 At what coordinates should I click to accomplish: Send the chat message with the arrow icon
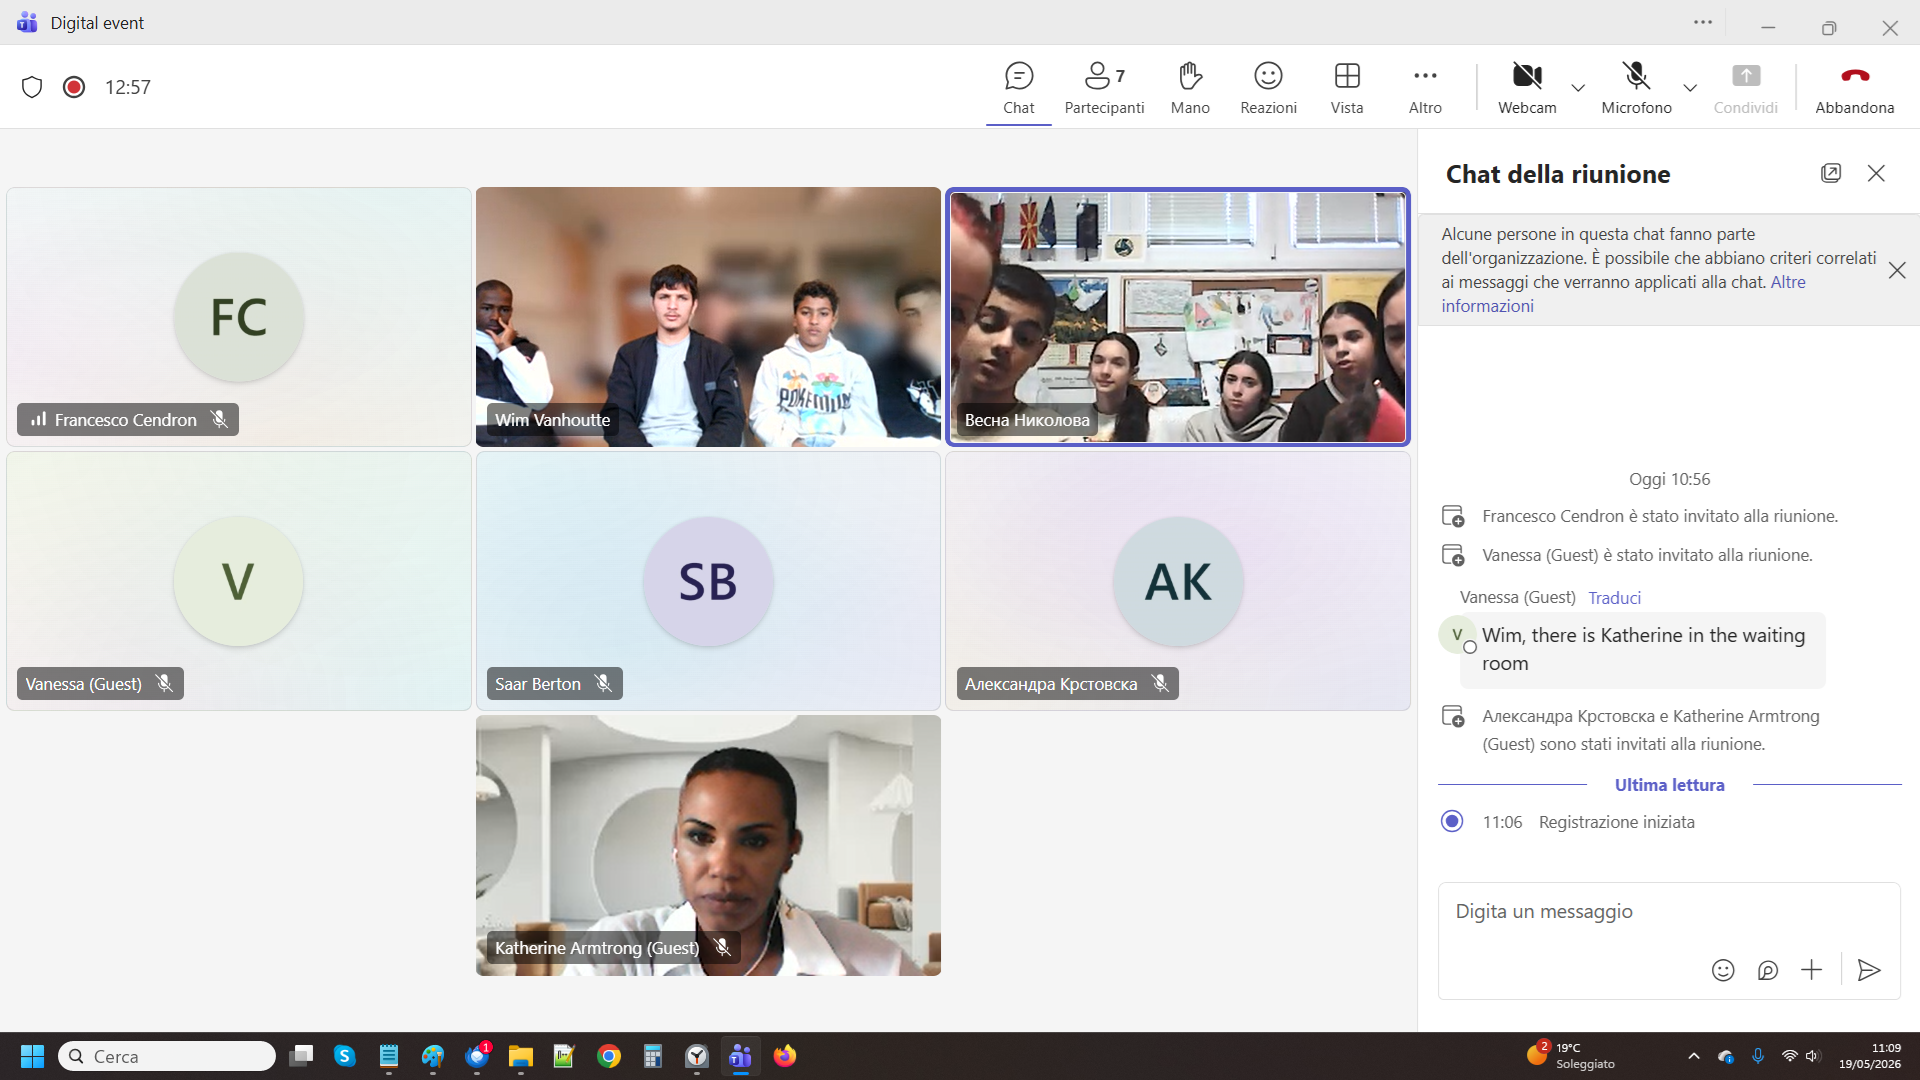(x=1868, y=970)
